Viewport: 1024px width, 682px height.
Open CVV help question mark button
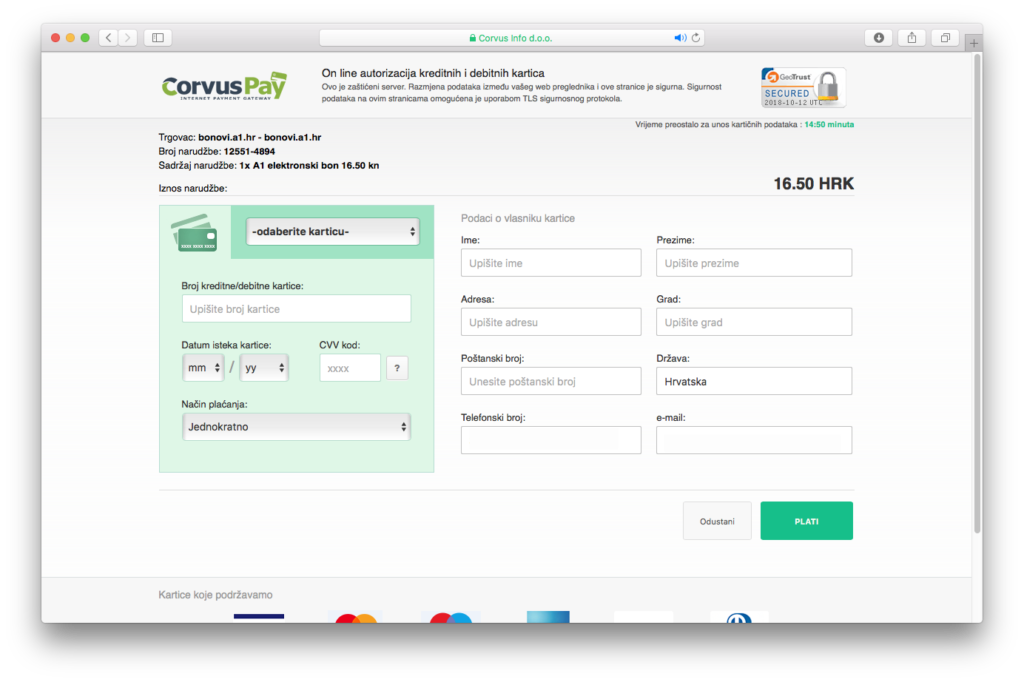pos(396,368)
